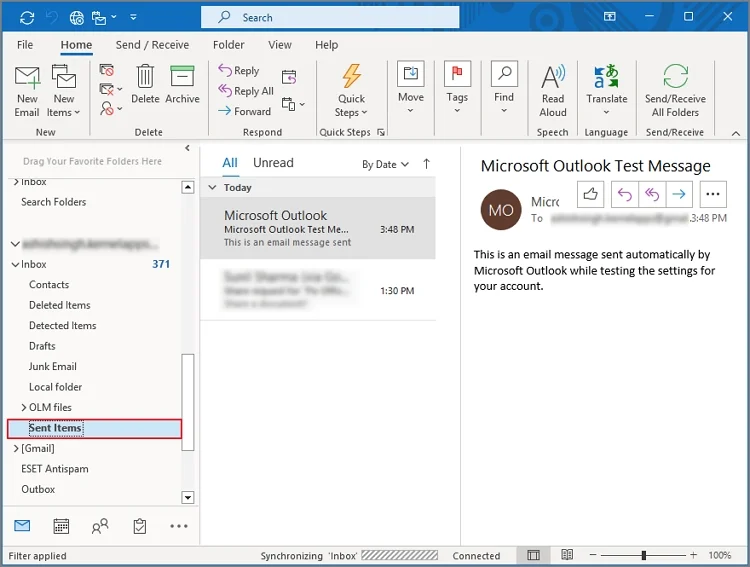Click Reply in the Respond group

tap(239, 70)
